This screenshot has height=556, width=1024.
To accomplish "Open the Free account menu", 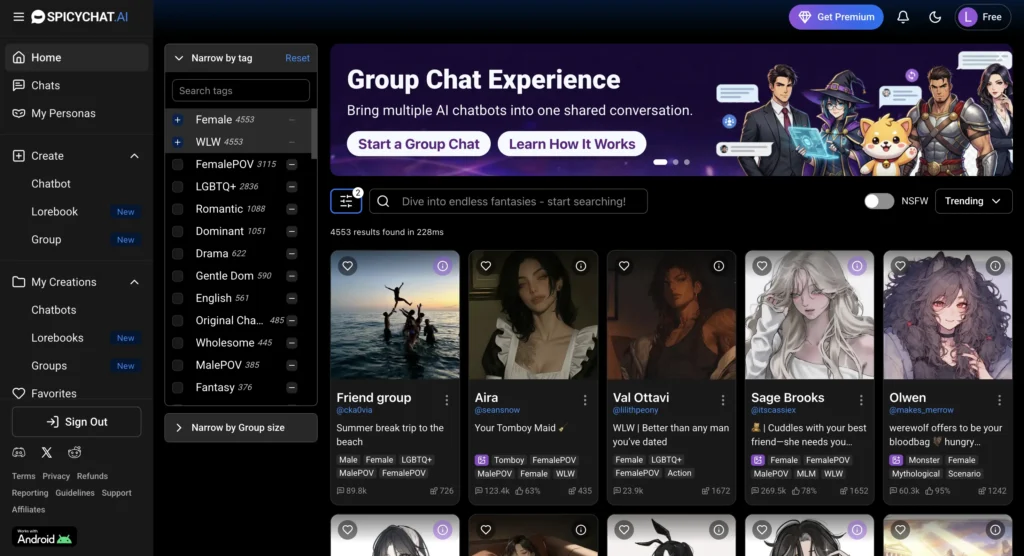I will [x=982, y=17].
